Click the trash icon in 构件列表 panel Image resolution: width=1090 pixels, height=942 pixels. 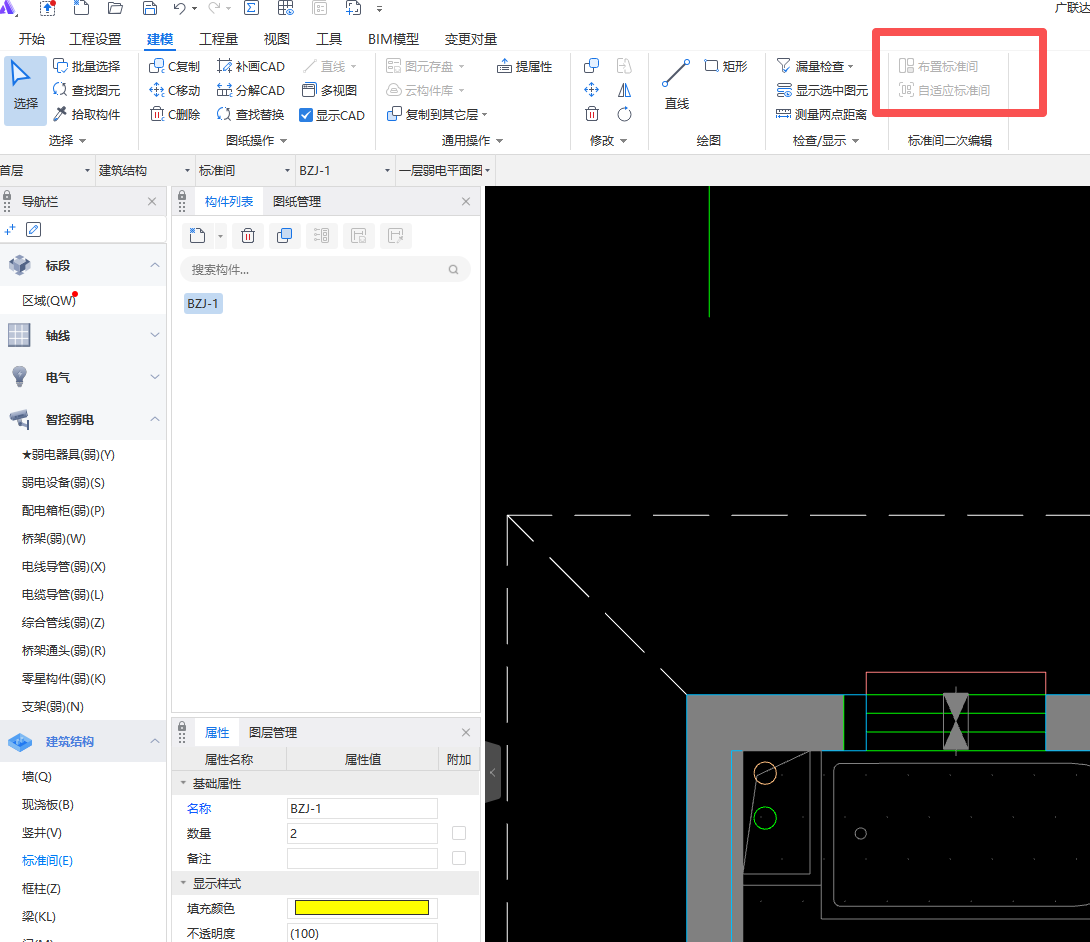[x=248, y=235]
